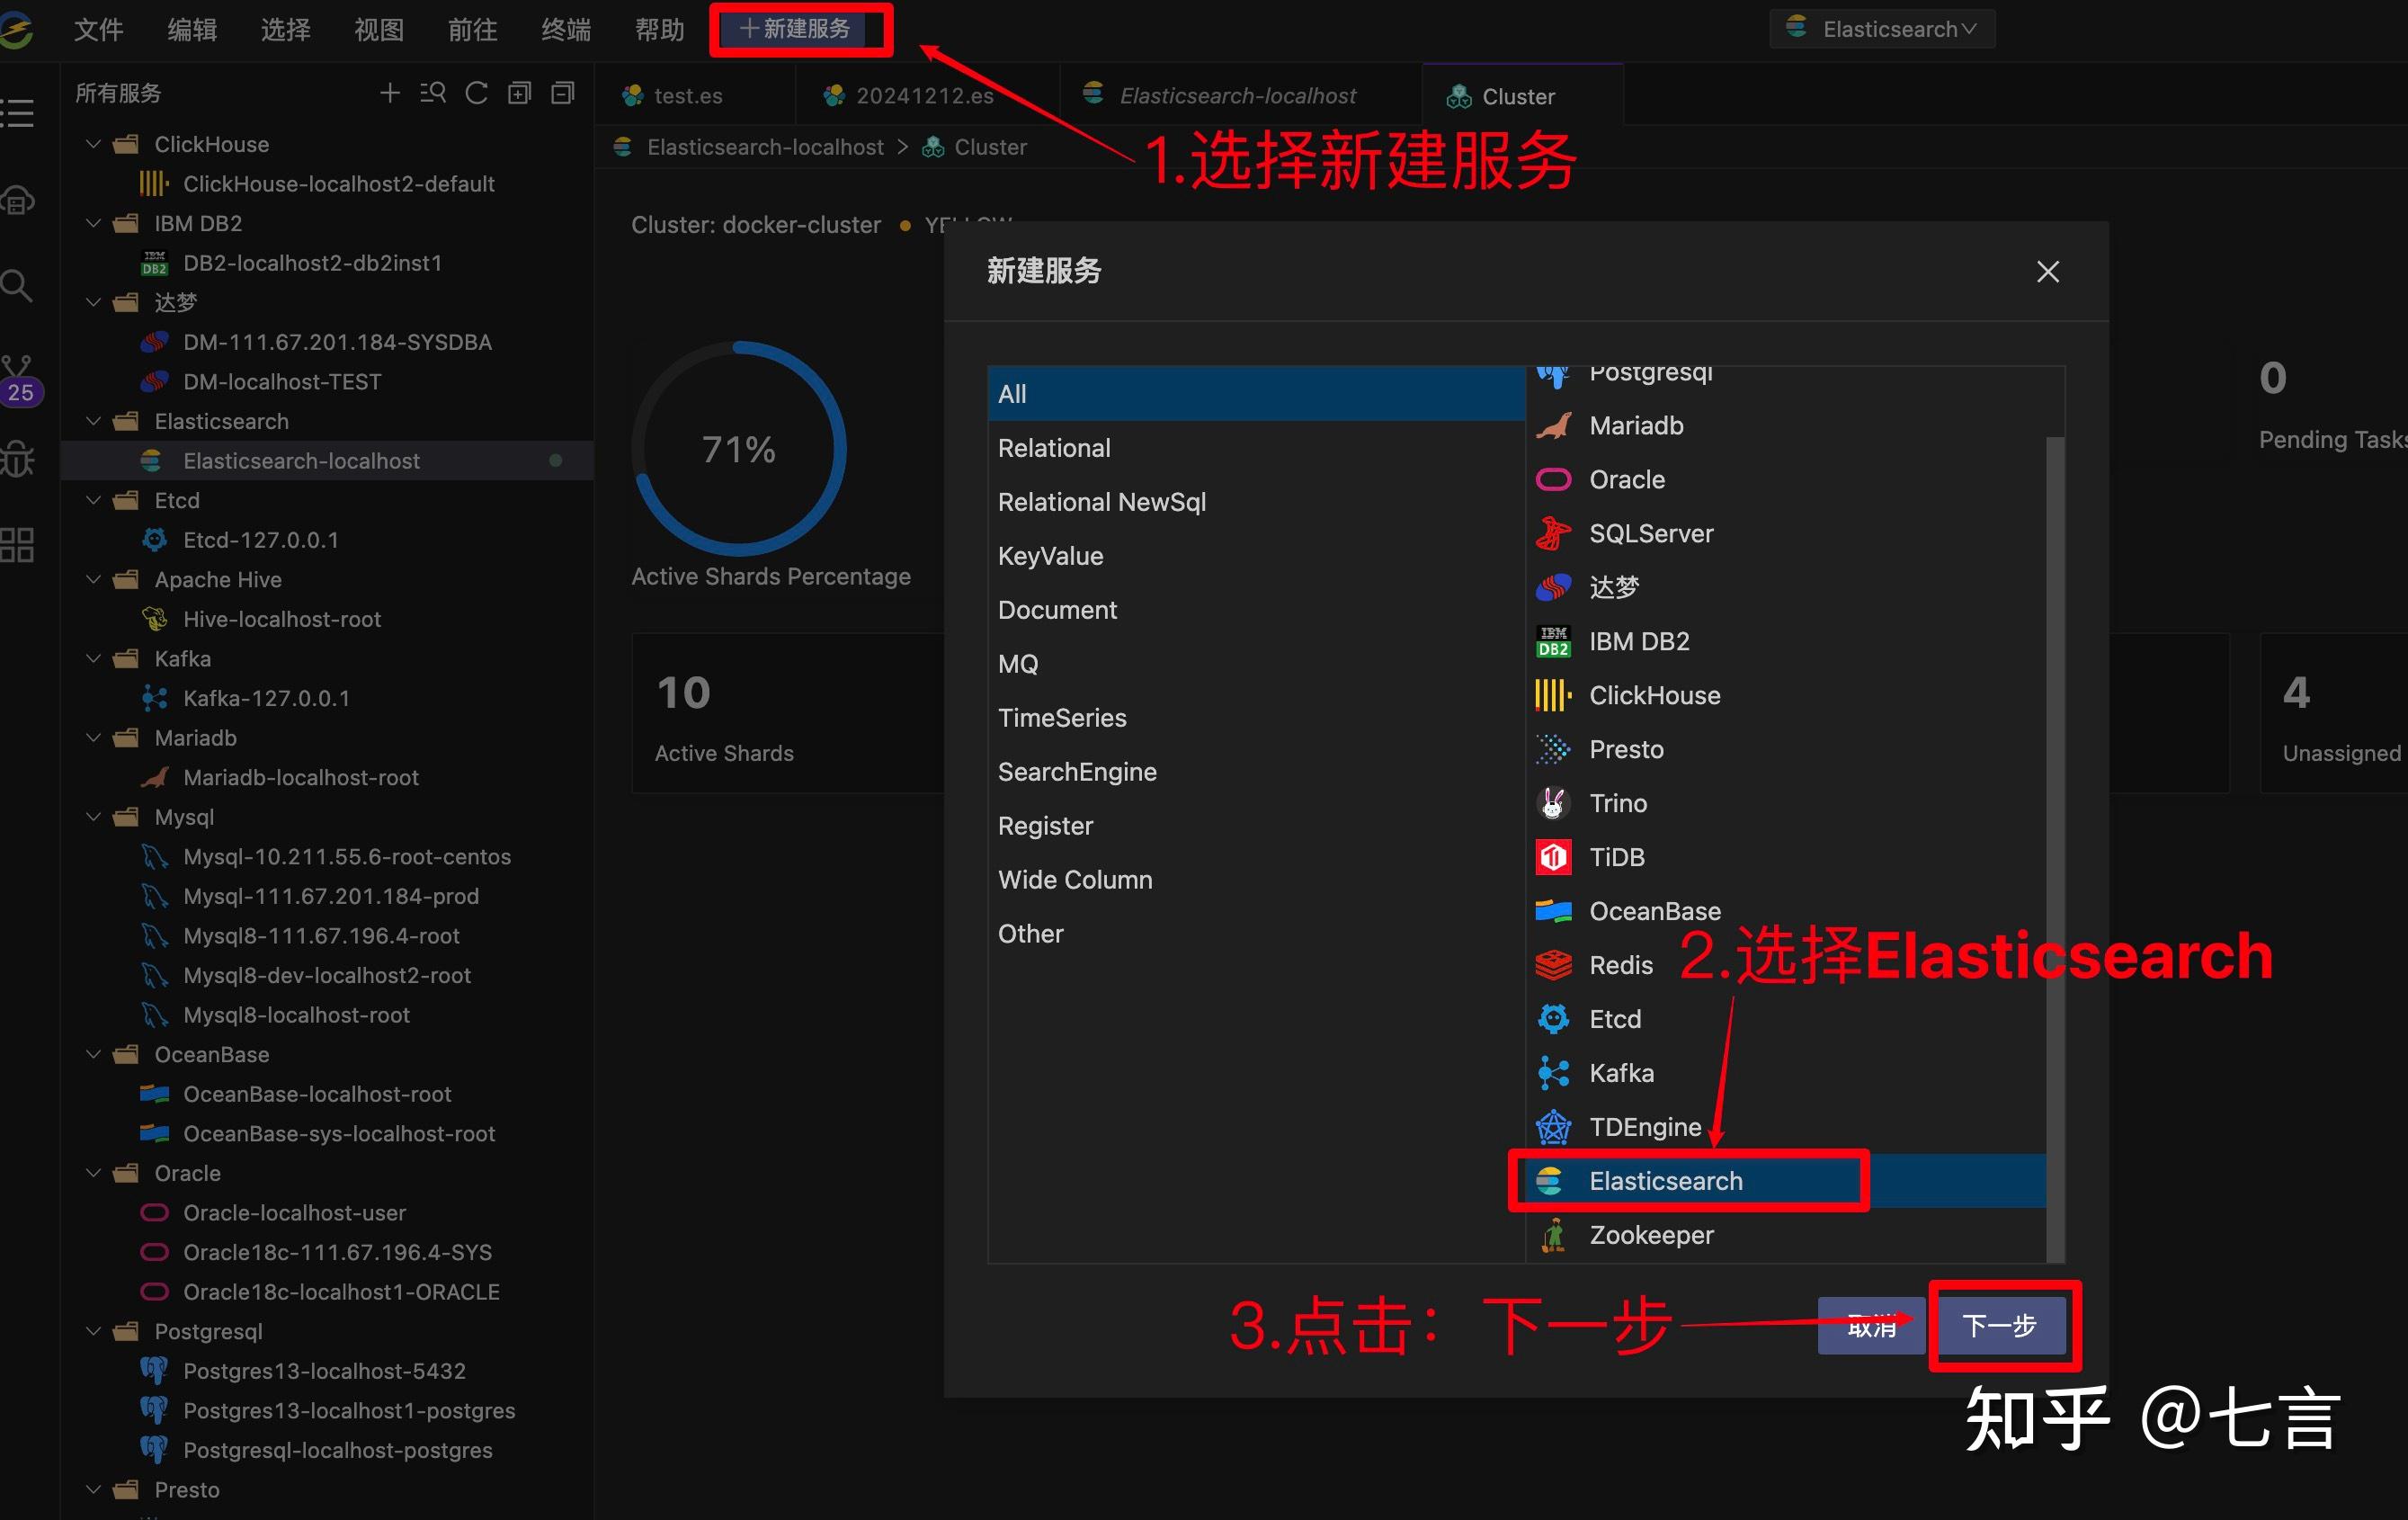The width and height of the screenshot is (2408, 1520).
Task: Expand the Presto tree node
Action: [x=93, y=1489]
